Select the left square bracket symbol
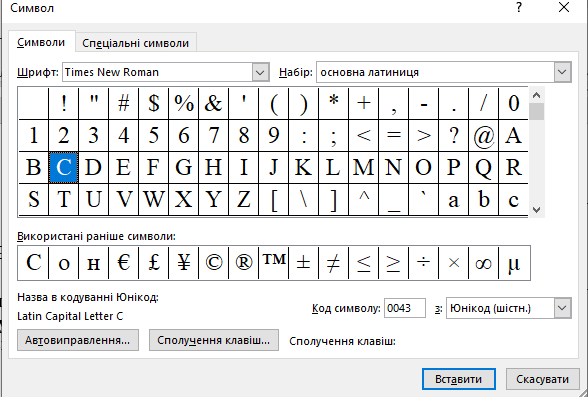Image resolution: width=588 pixels, height=397 pixels. pyautogui.click(x=274, y=199)
